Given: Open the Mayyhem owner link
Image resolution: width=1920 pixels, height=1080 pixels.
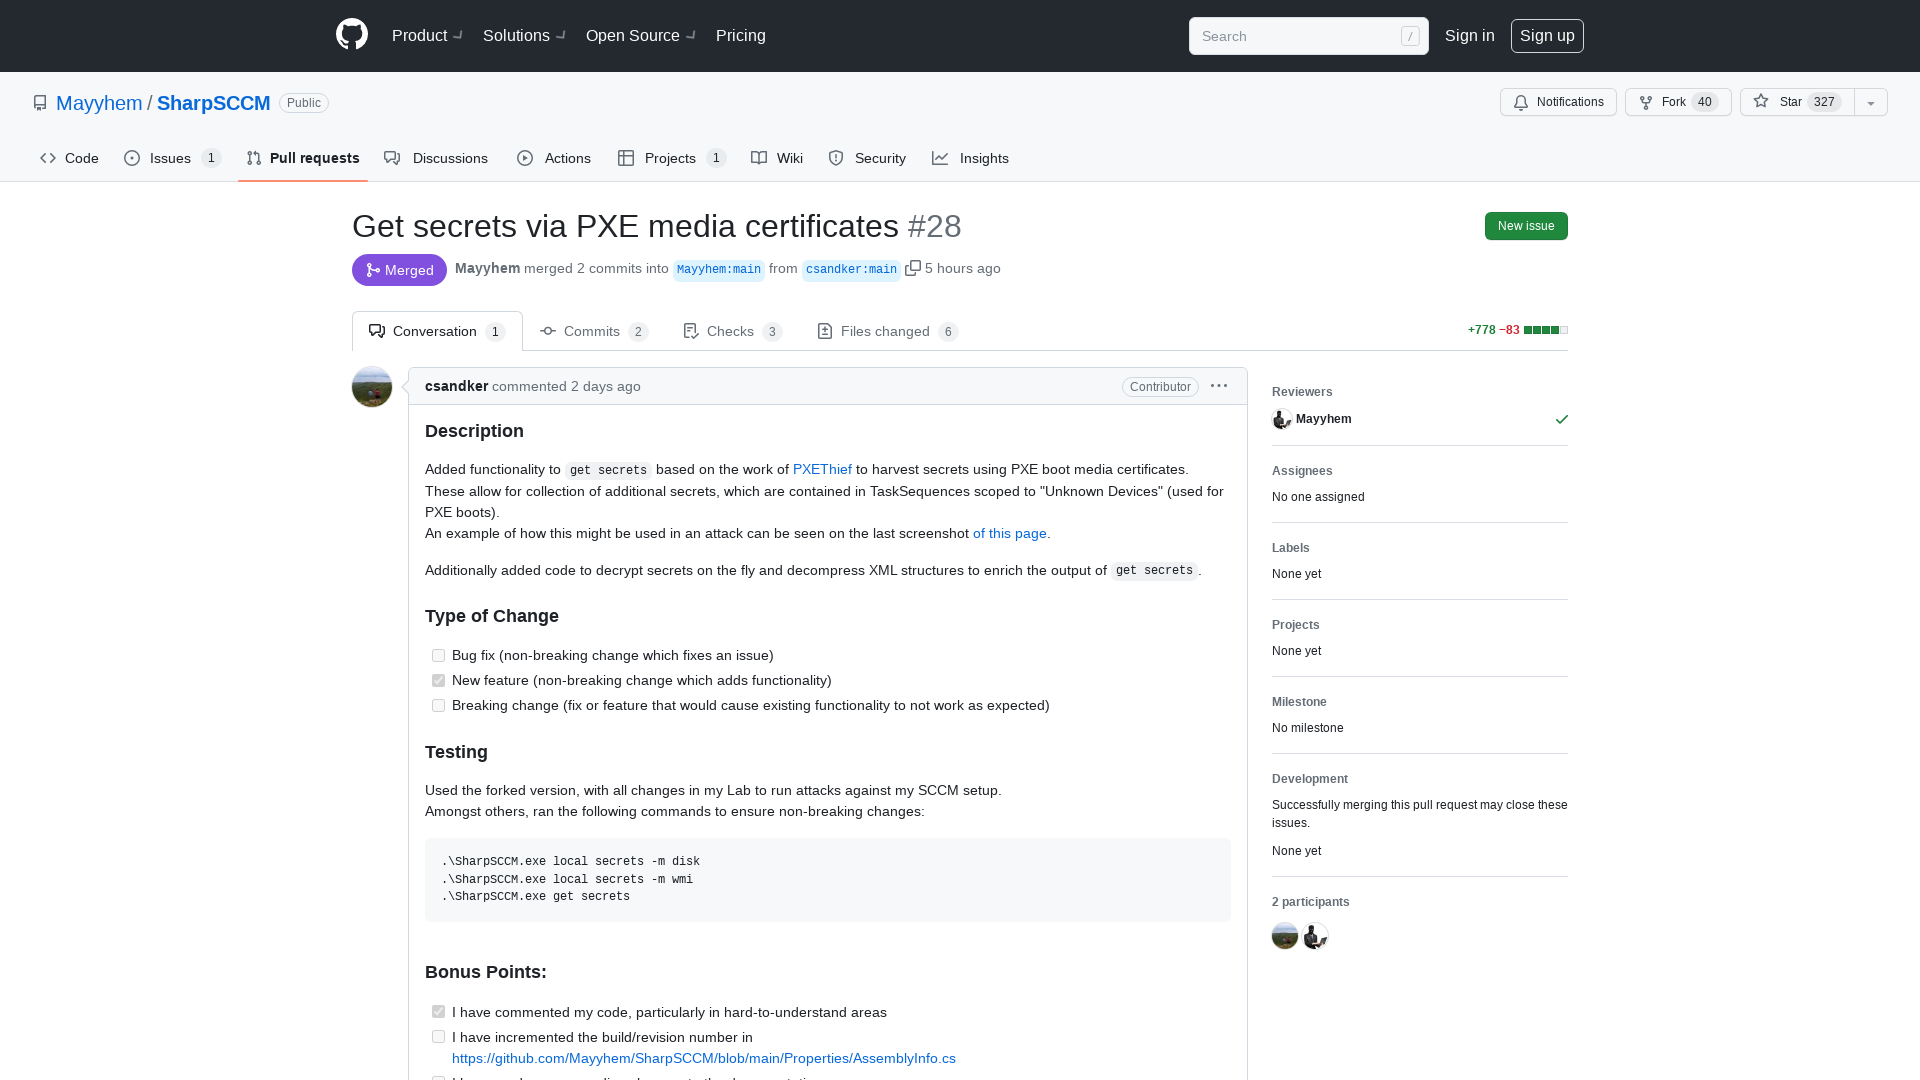Looking at the screenshot, I should click(x=99, y=103).
